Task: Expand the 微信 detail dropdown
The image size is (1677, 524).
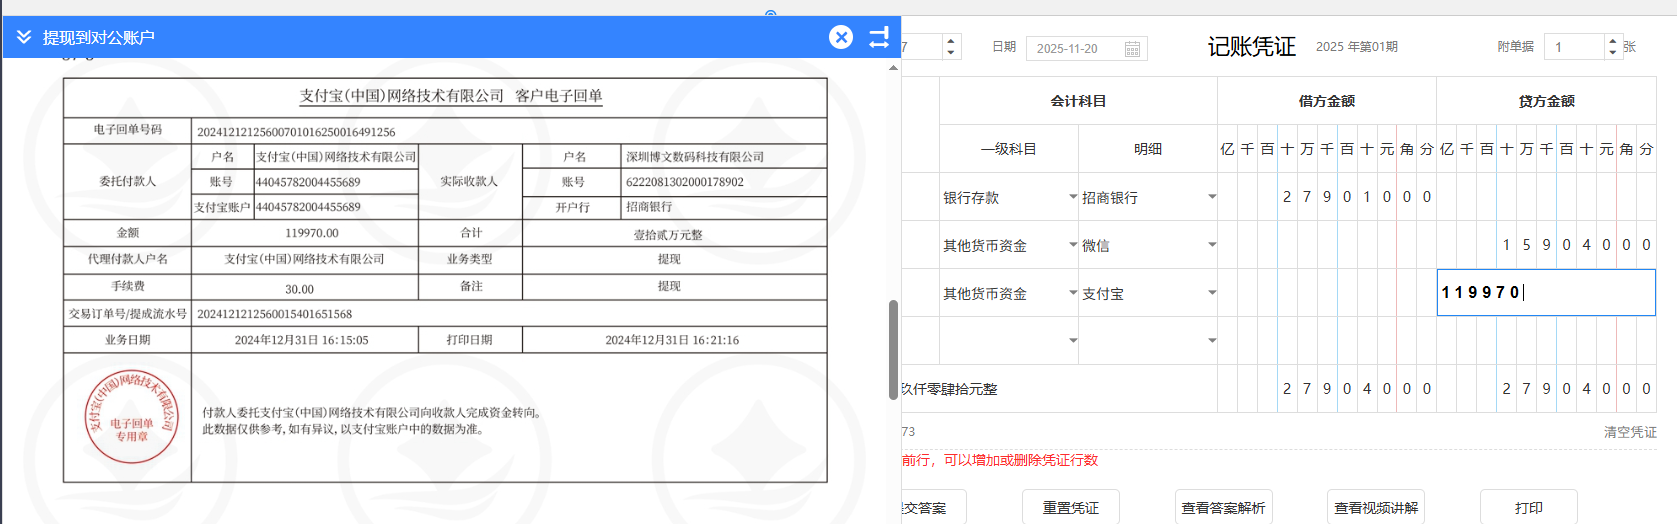Action: [1212, 245]
